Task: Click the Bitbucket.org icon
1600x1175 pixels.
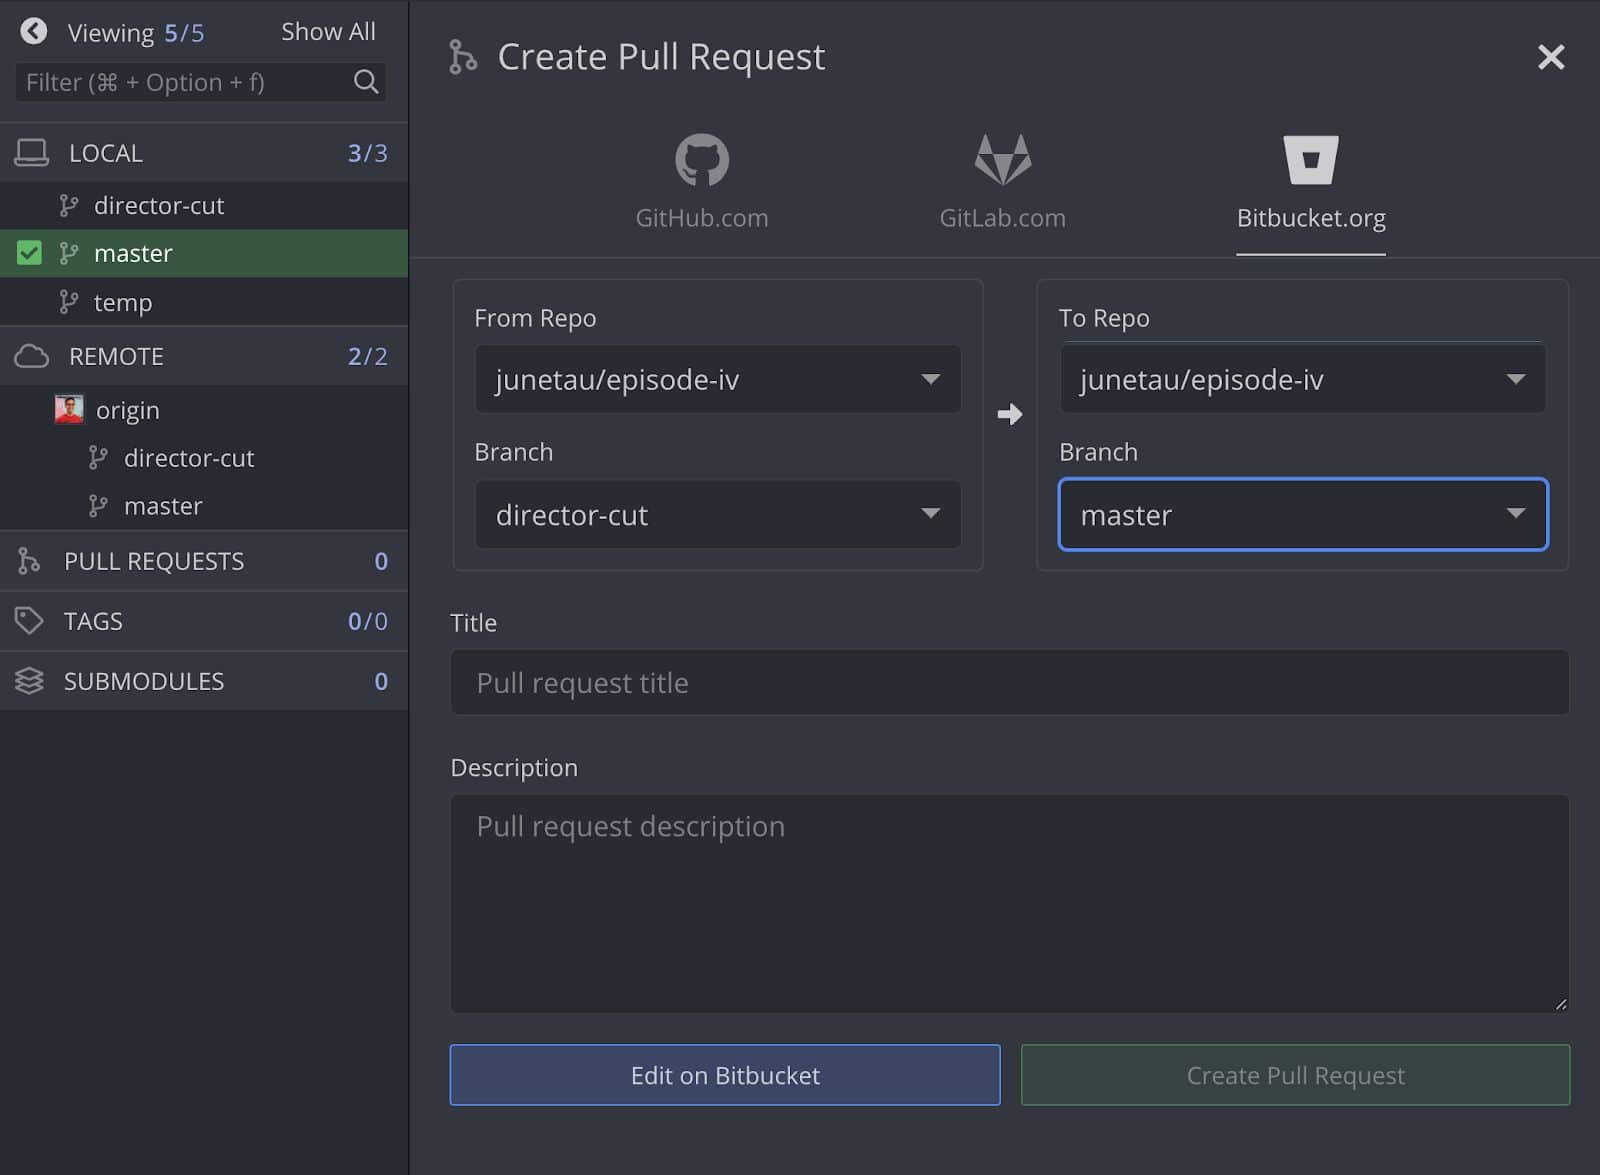Action: [x=1310, y=158]
